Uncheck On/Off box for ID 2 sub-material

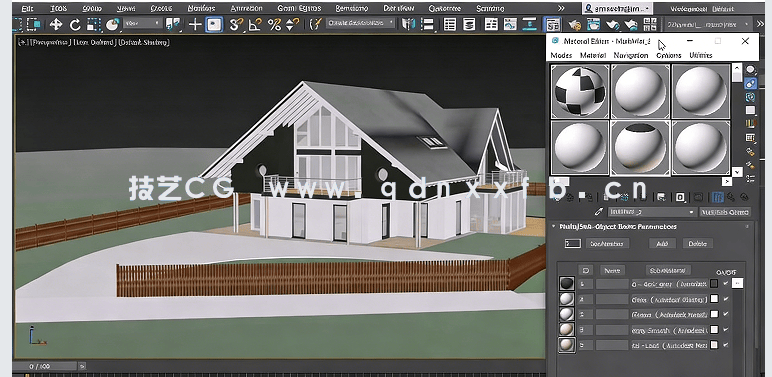pos(726,299)
